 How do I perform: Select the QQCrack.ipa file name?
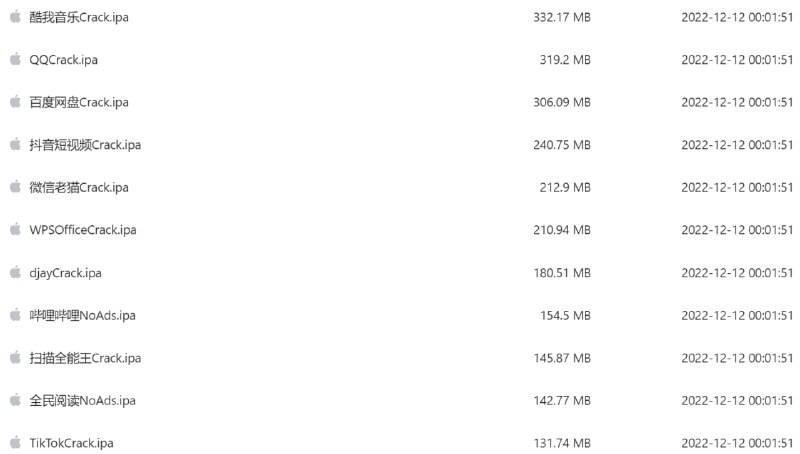64,60
